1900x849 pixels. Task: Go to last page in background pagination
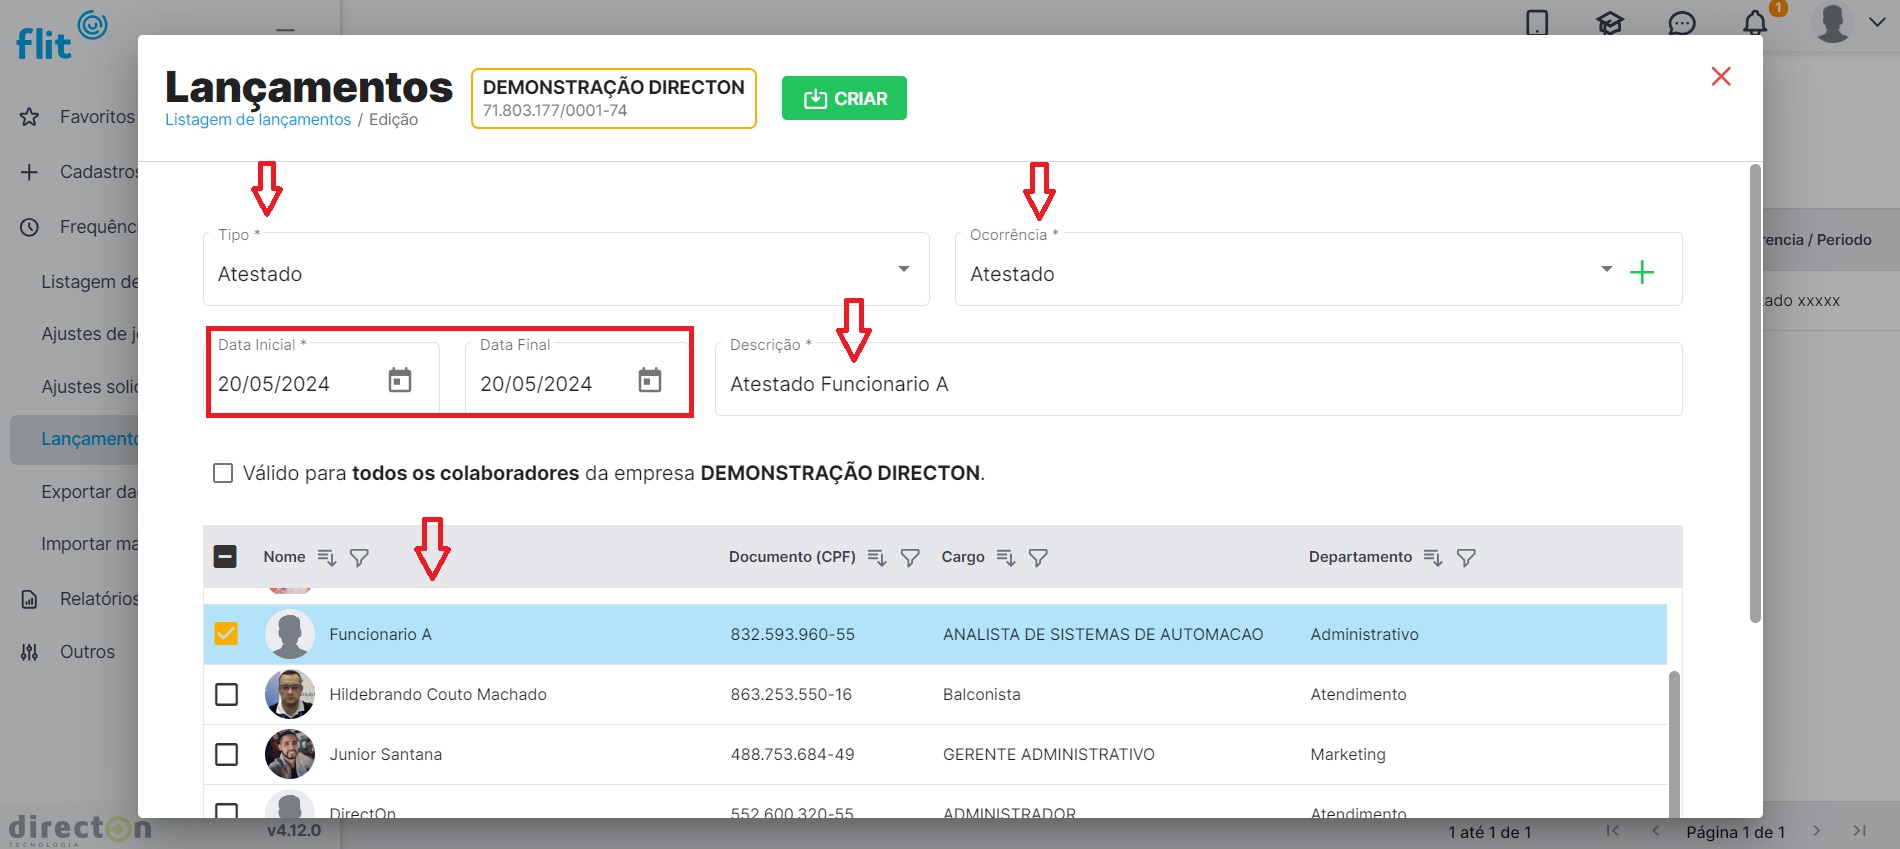pos(1860,831)
